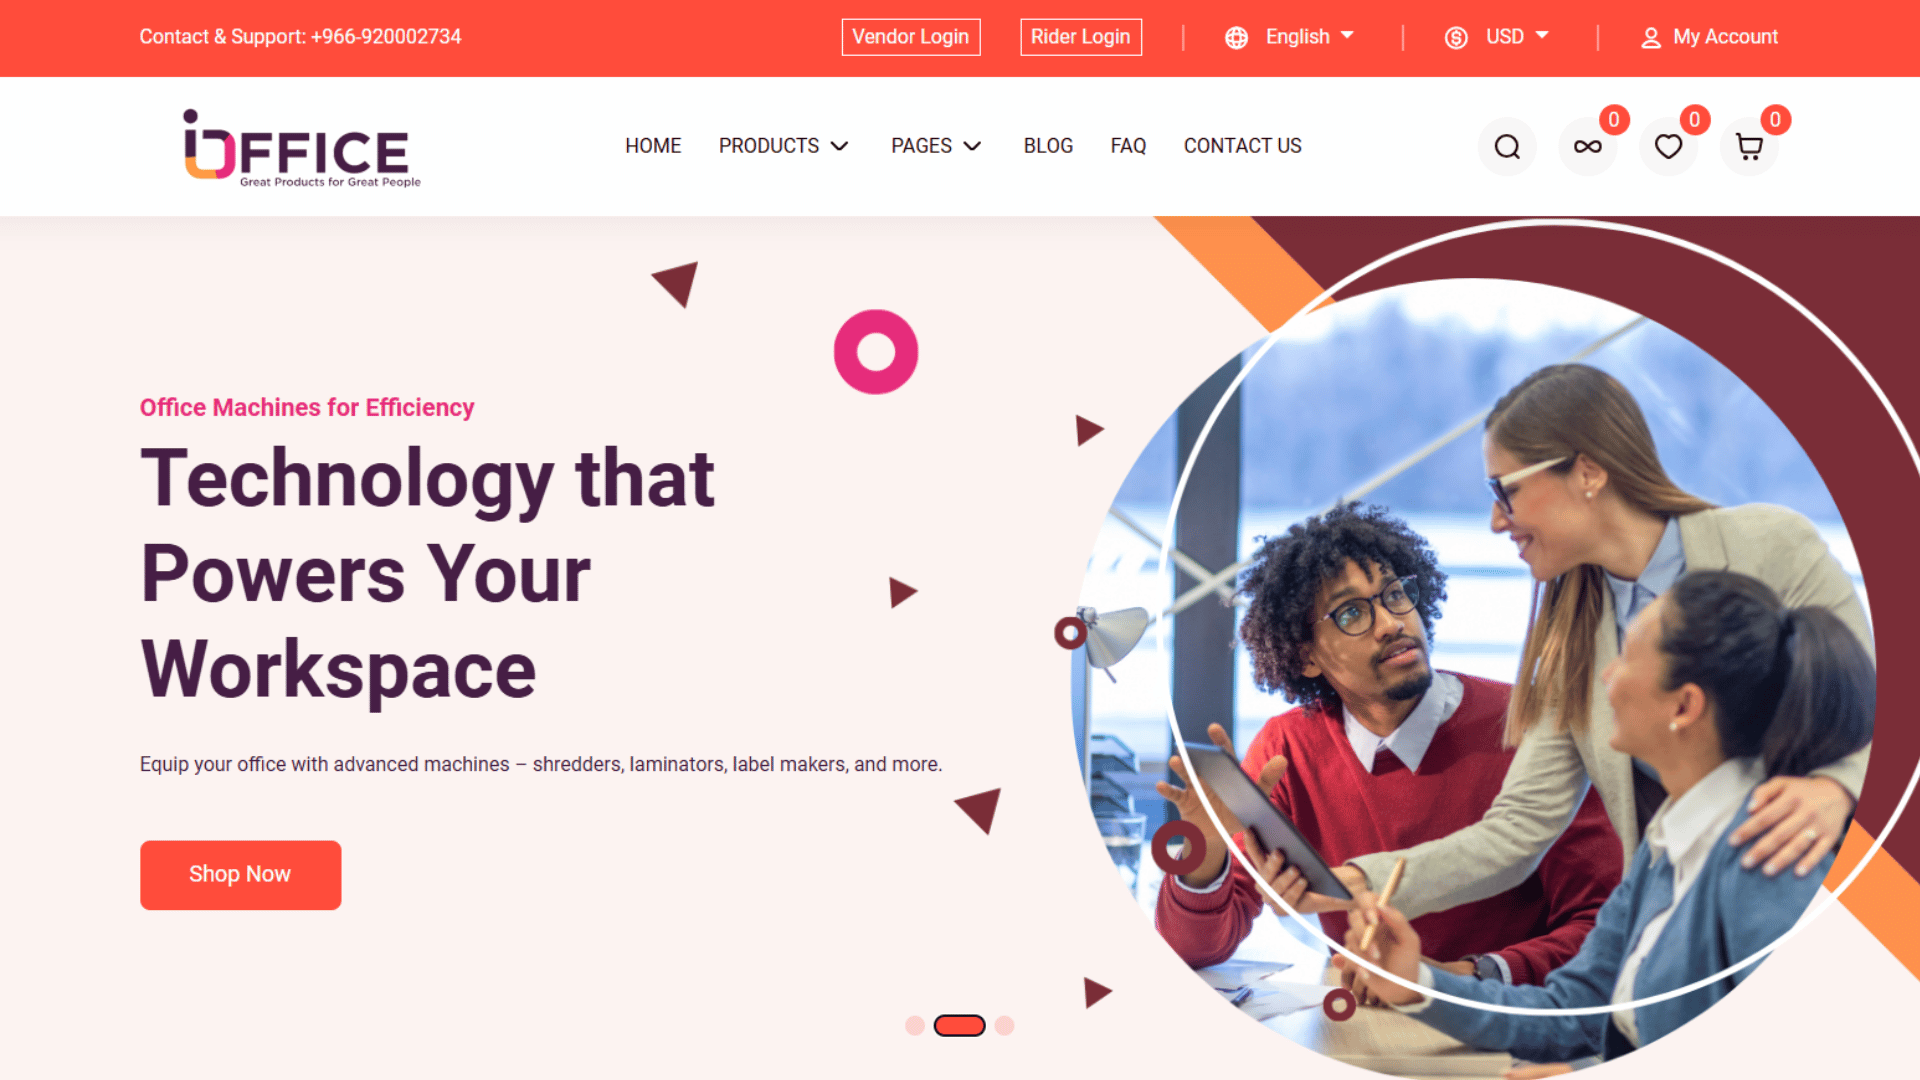
Task: Click the Vendor Login button
Action: (910, 37)
